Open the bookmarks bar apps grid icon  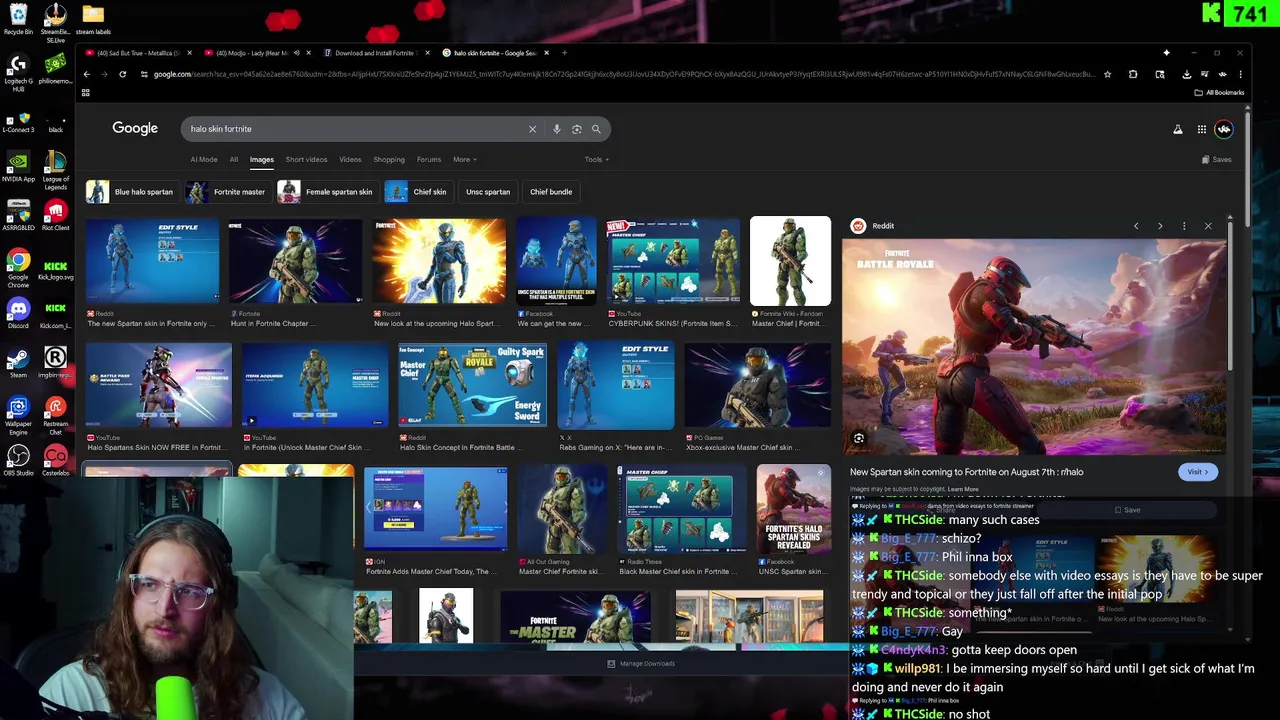click(x=86, y=93)
